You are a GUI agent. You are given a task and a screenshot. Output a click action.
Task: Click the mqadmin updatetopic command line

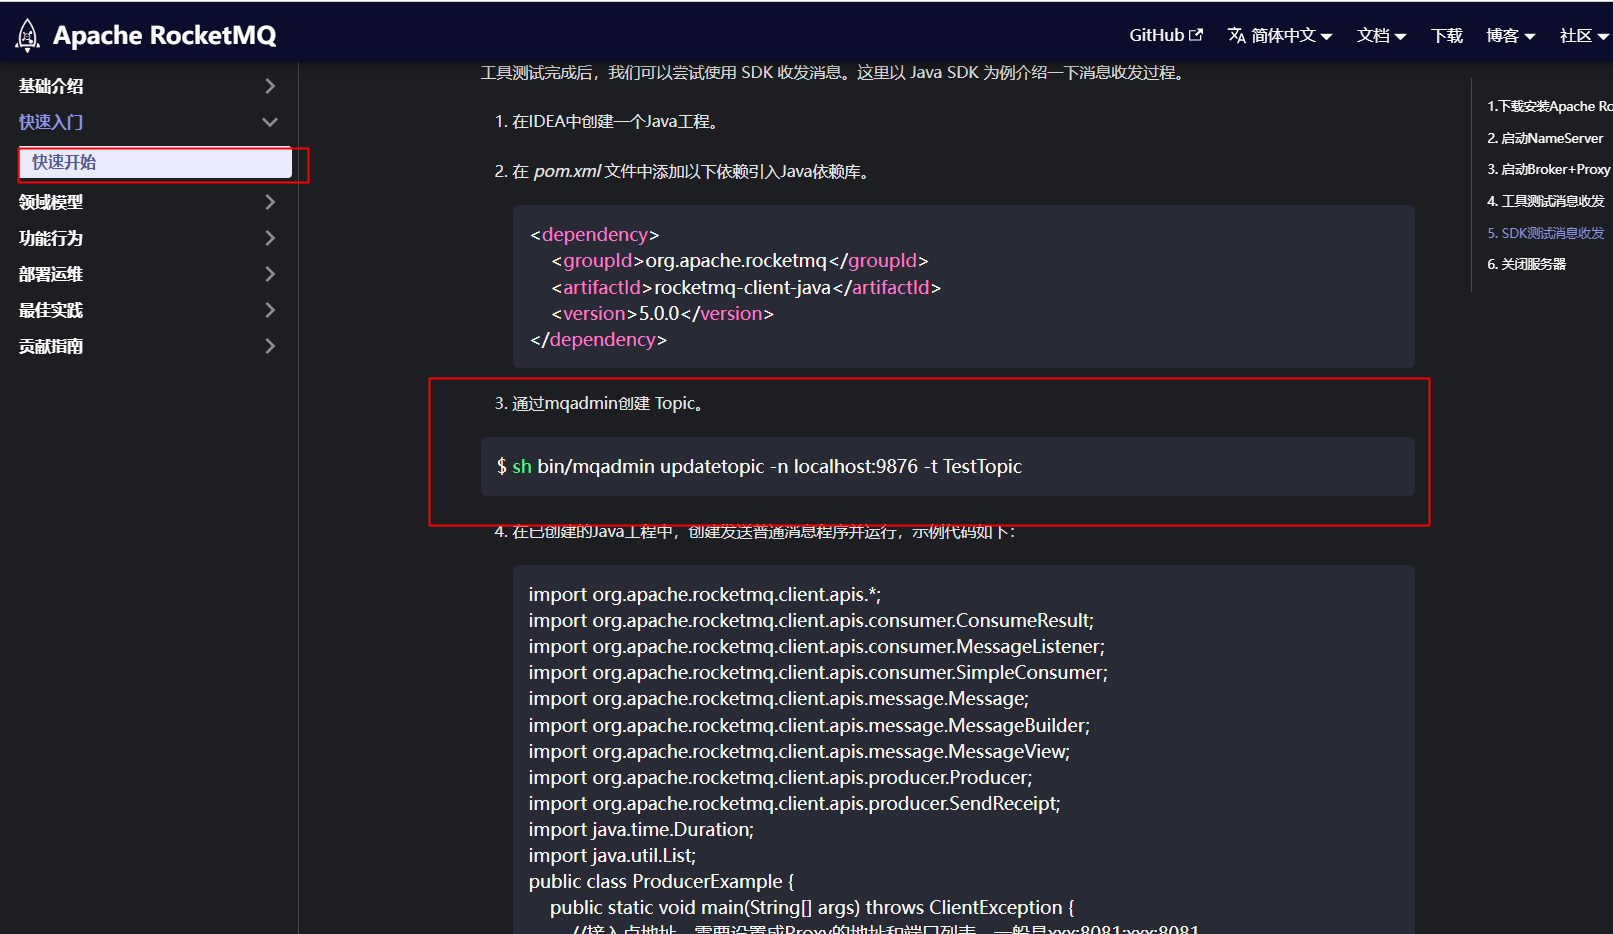pos(759,466)
